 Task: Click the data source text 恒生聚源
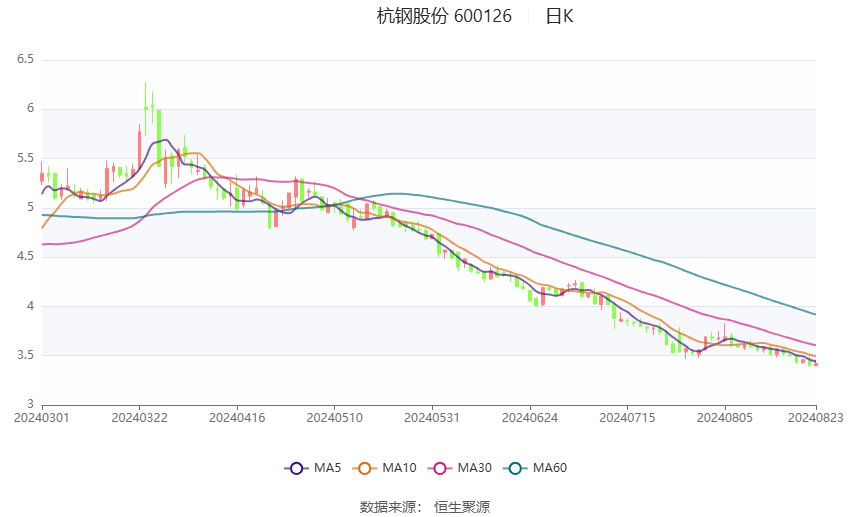[462, 507]
